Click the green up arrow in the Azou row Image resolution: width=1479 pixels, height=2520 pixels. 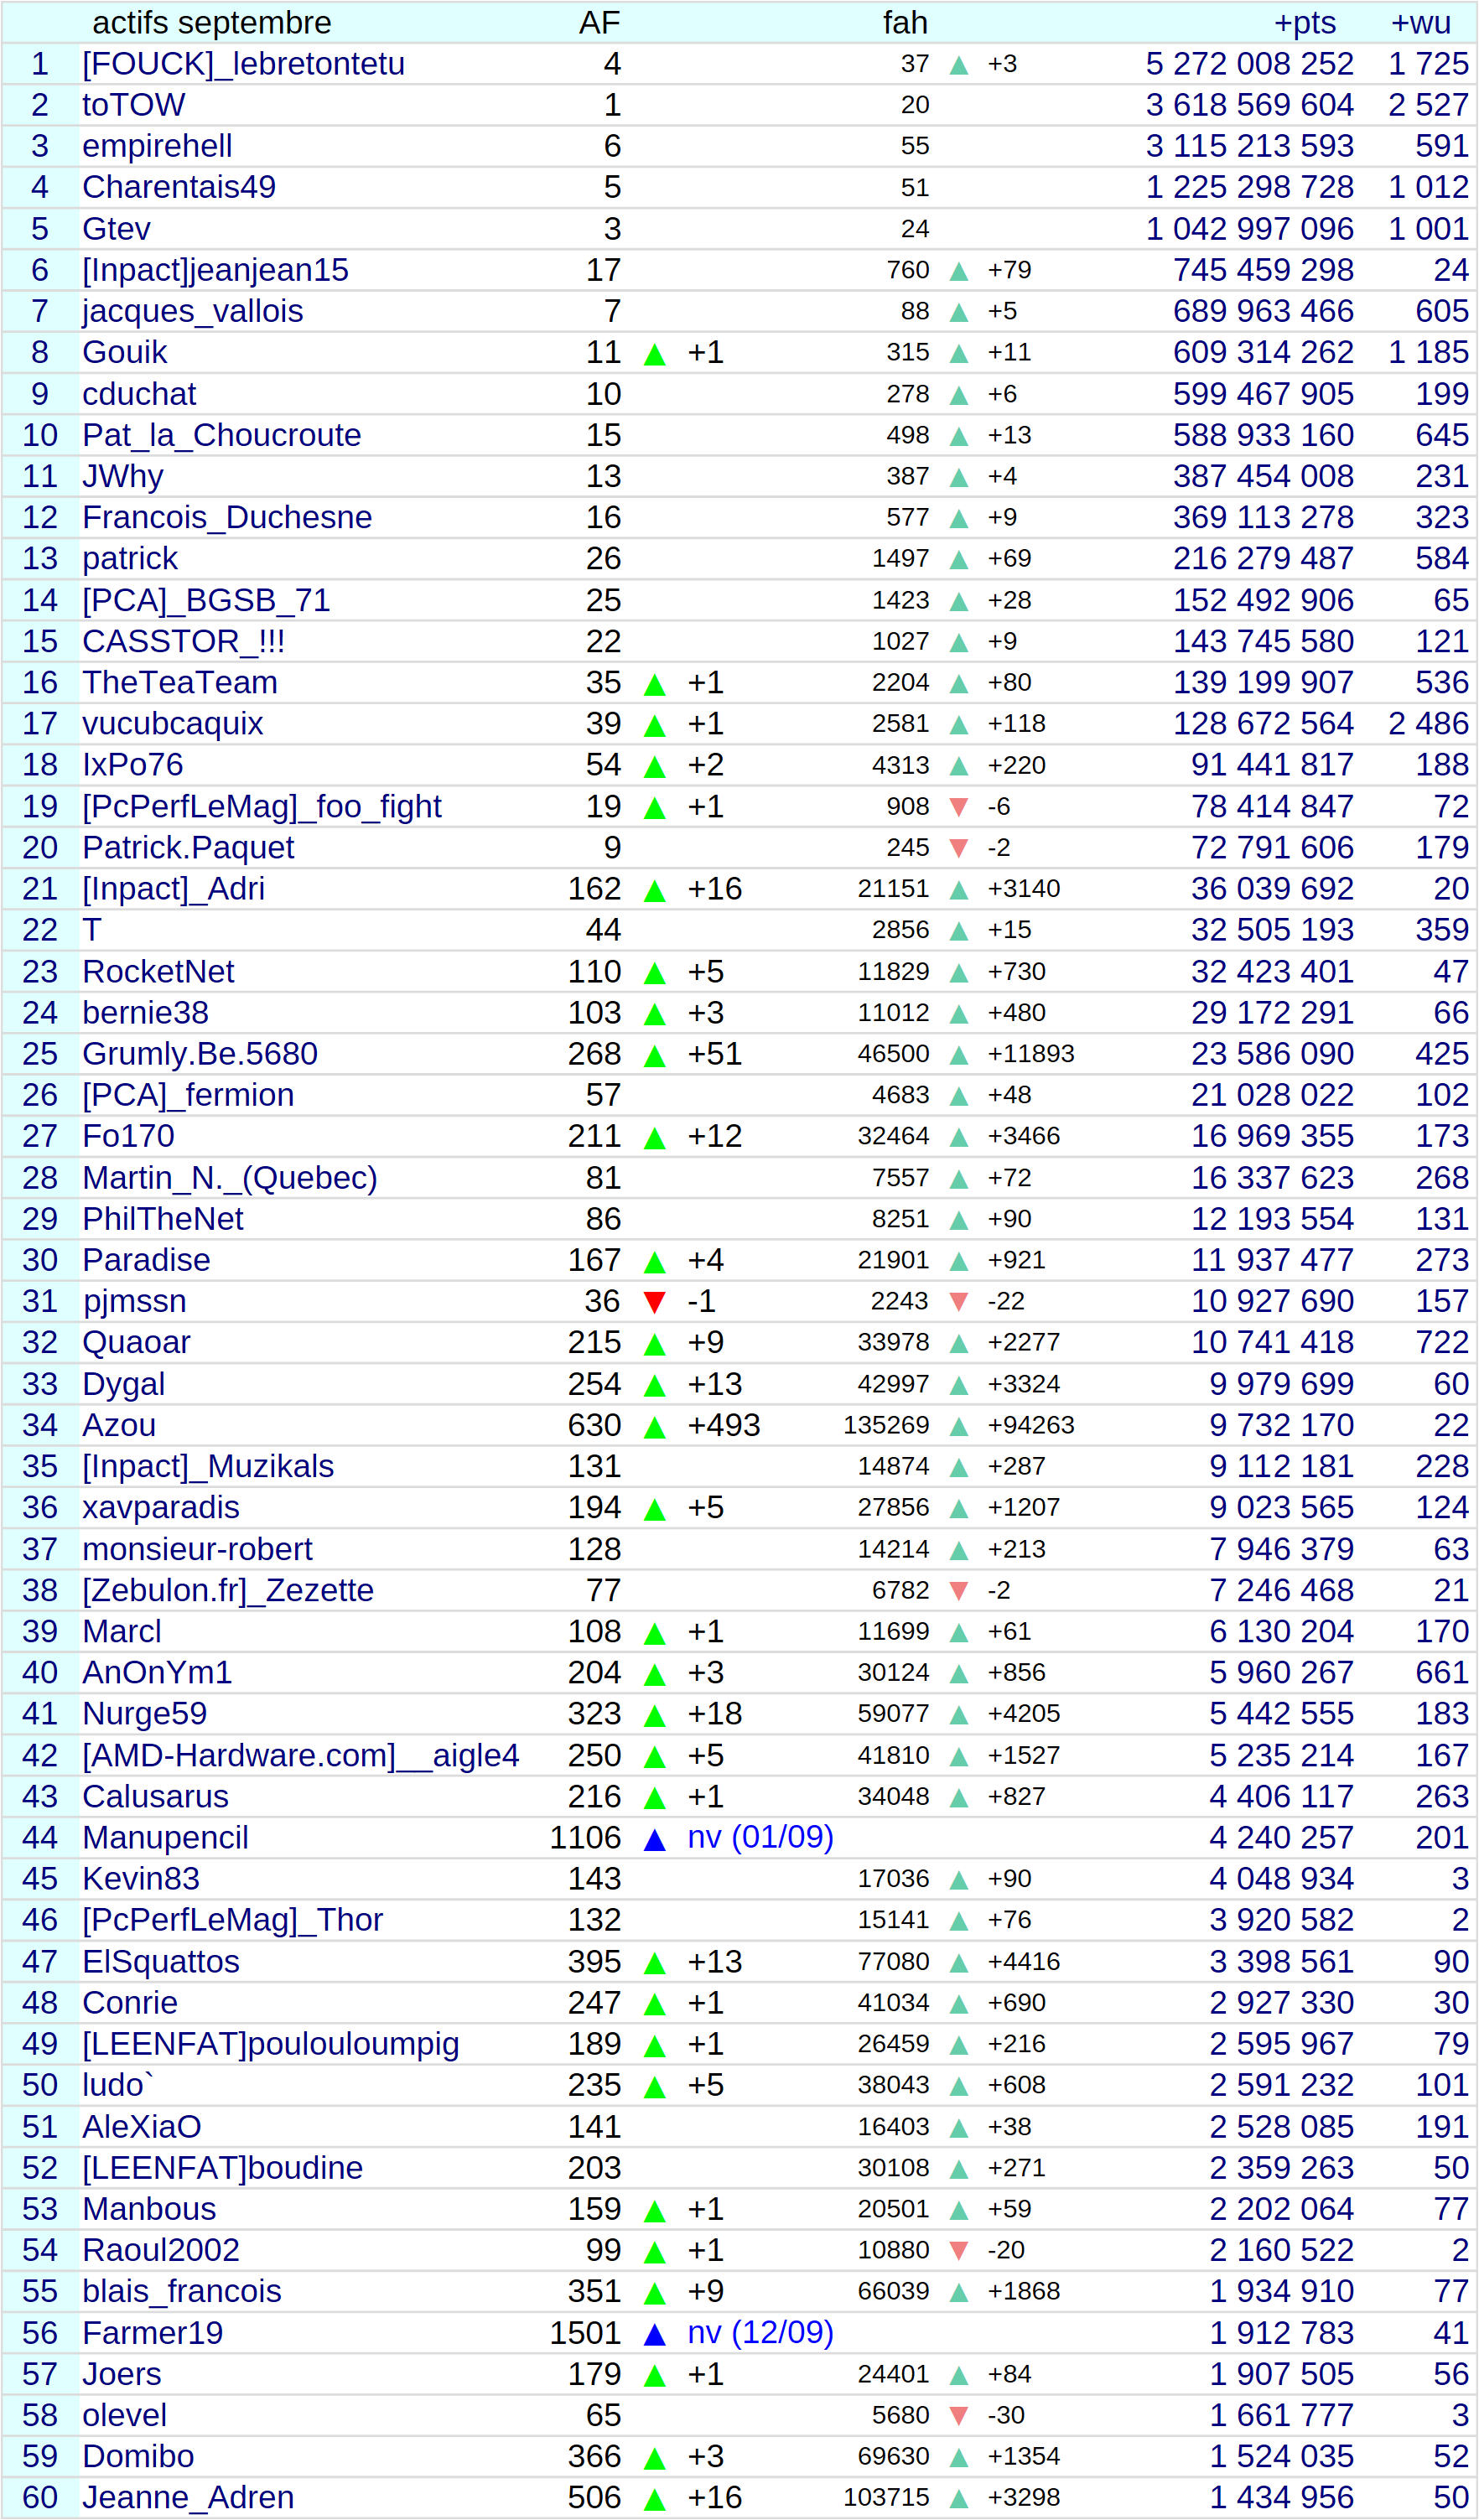[x=655, y=1428]
